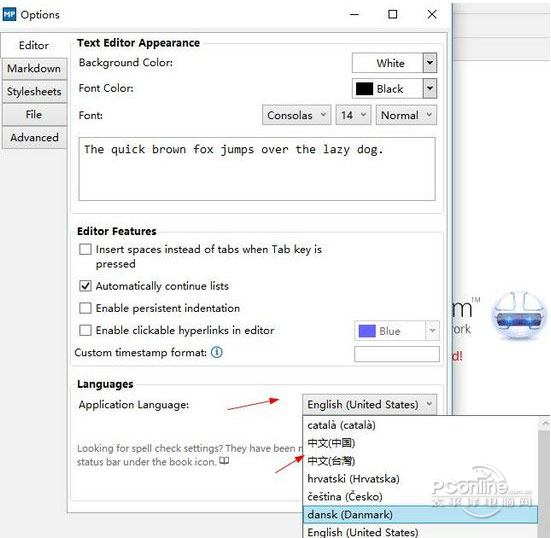Enable persistent indentation checkbox

tap(85, 308)
